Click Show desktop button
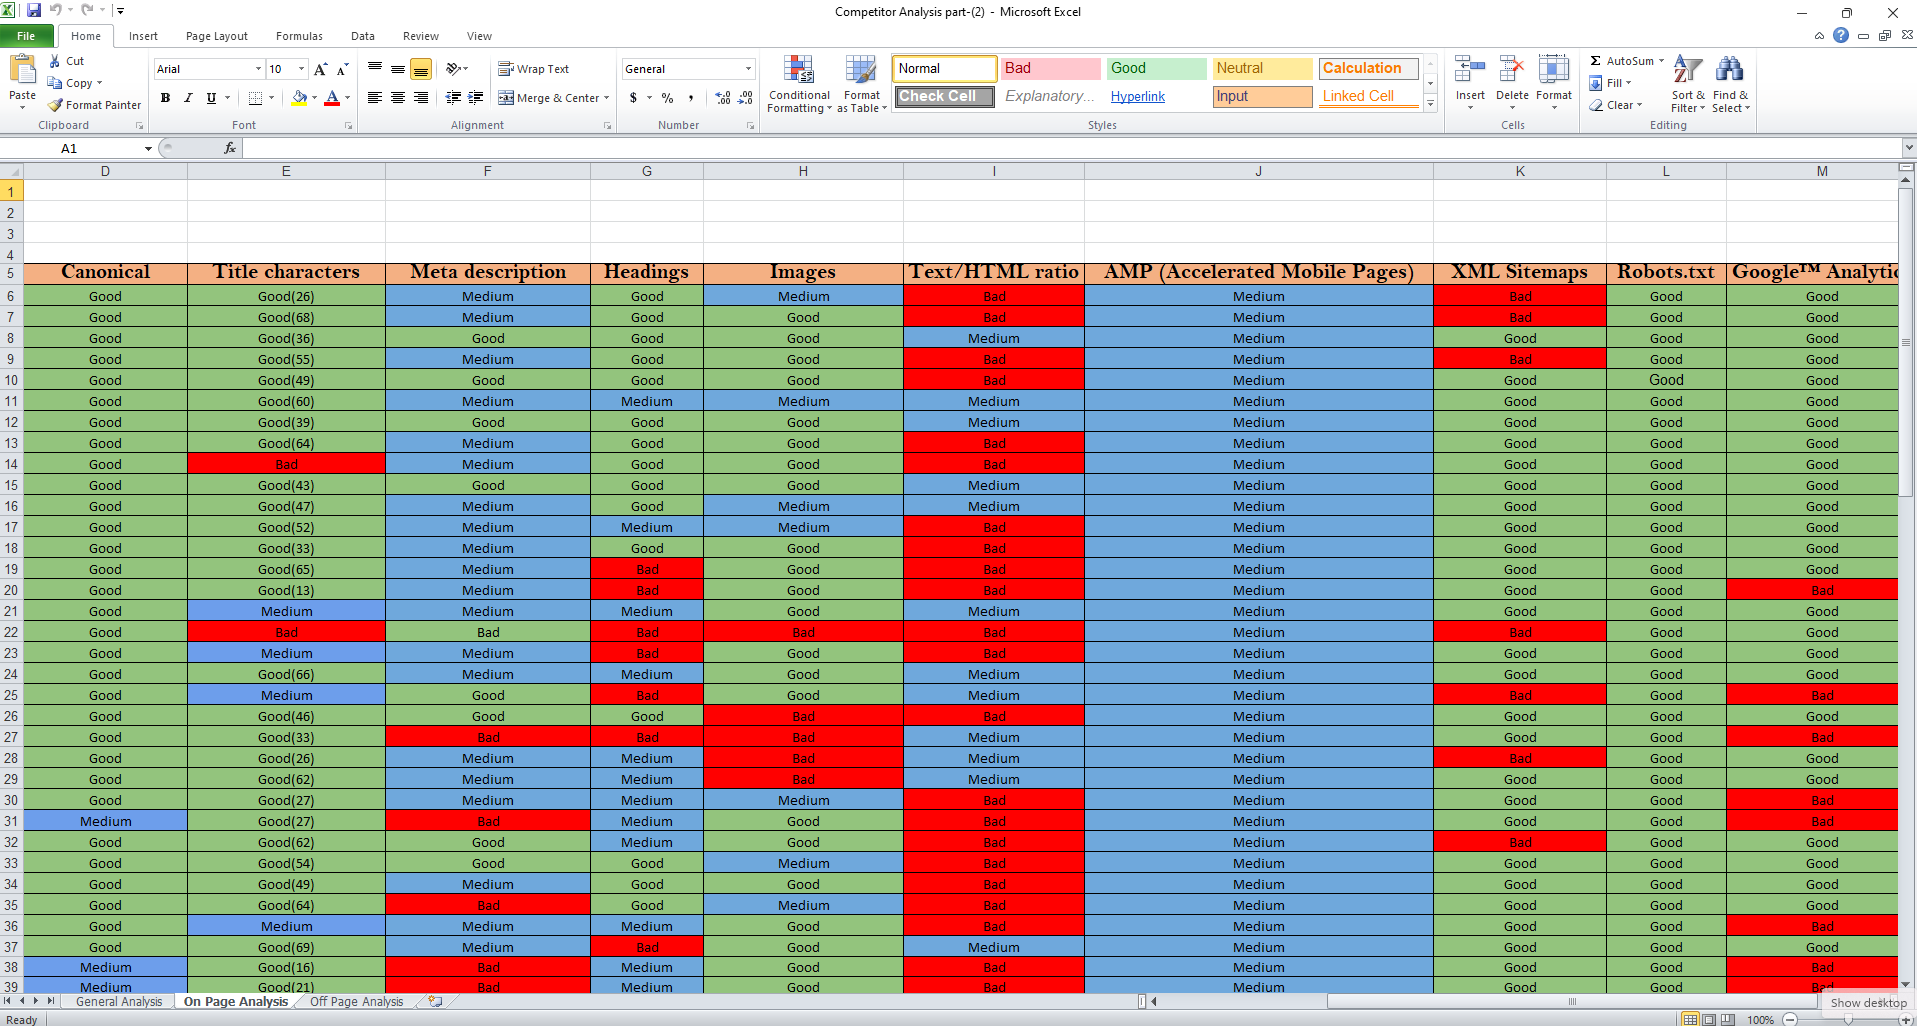1917x1026 pixels. 1867,1002
